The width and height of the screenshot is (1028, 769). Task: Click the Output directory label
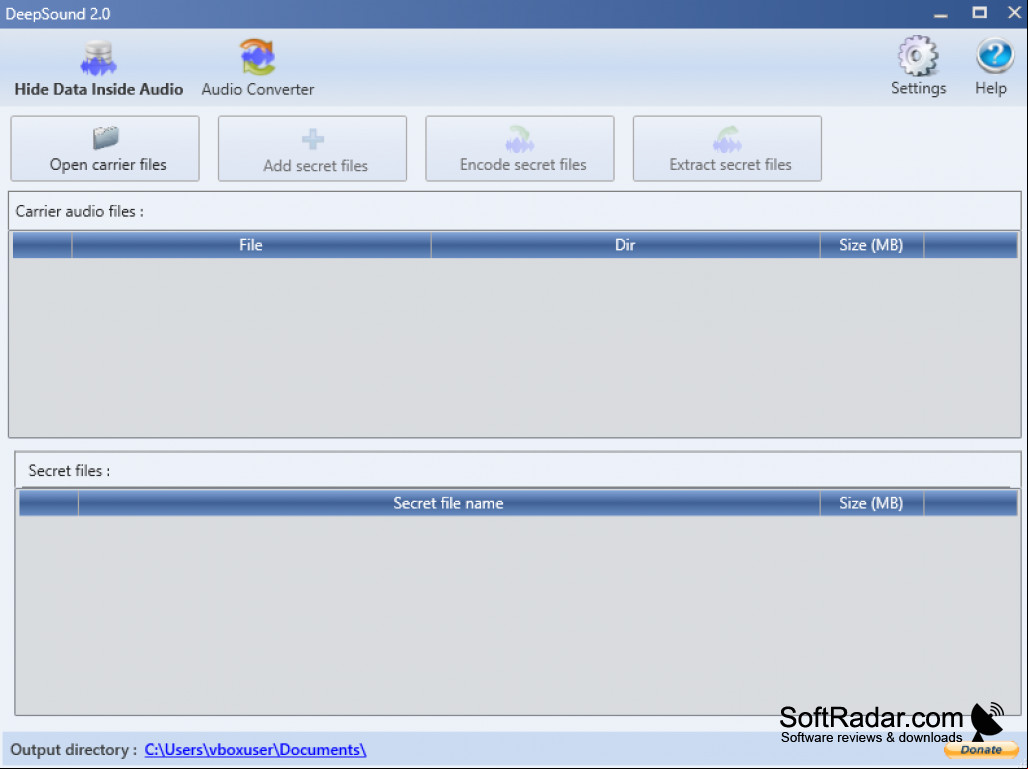click(73, 750)
